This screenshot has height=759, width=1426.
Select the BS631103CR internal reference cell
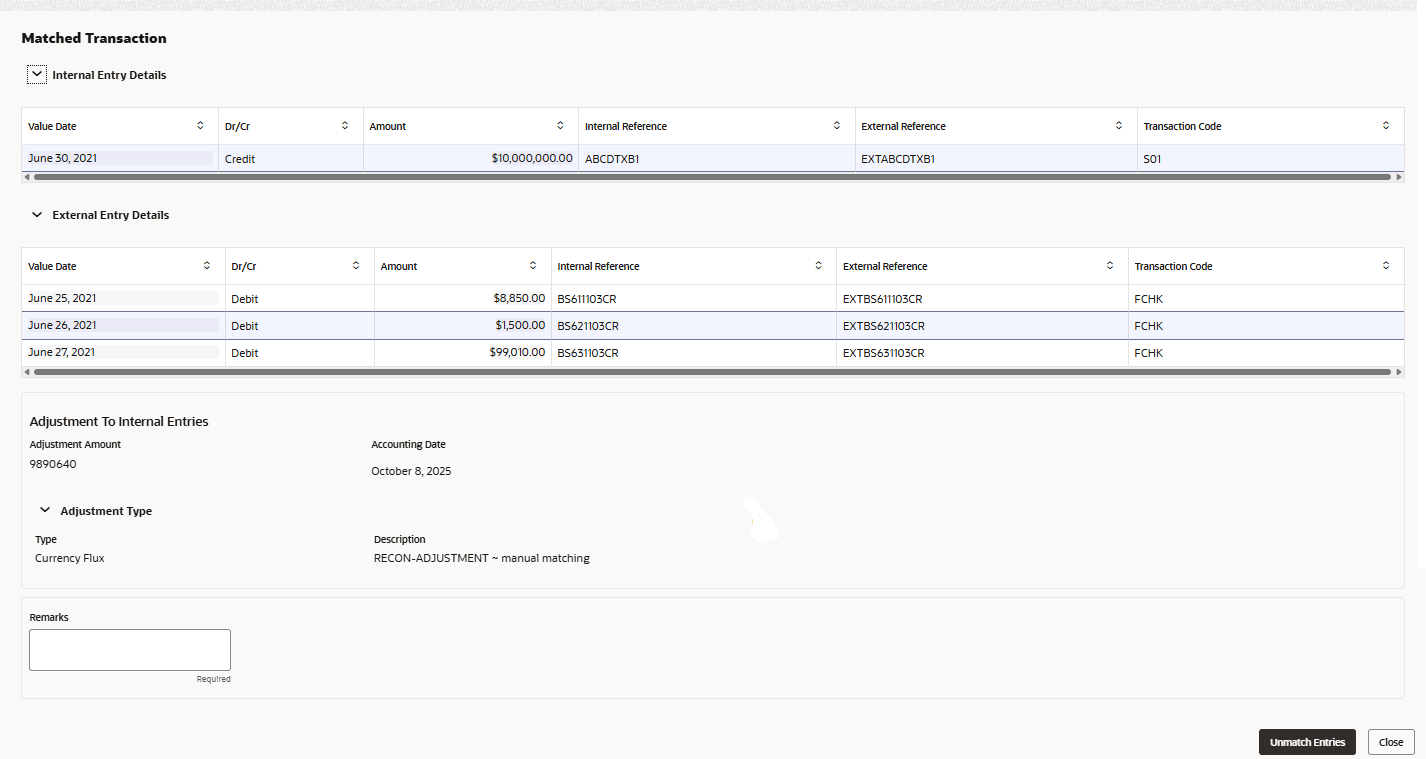pos(694,352)
